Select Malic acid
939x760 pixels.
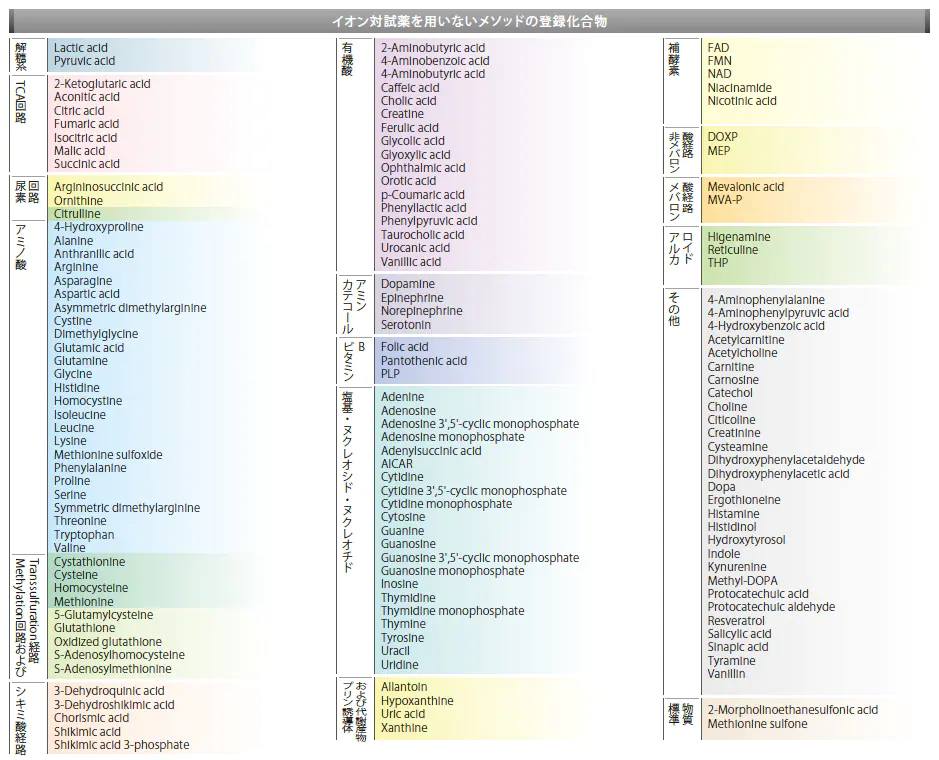click(x=80, y=151)
